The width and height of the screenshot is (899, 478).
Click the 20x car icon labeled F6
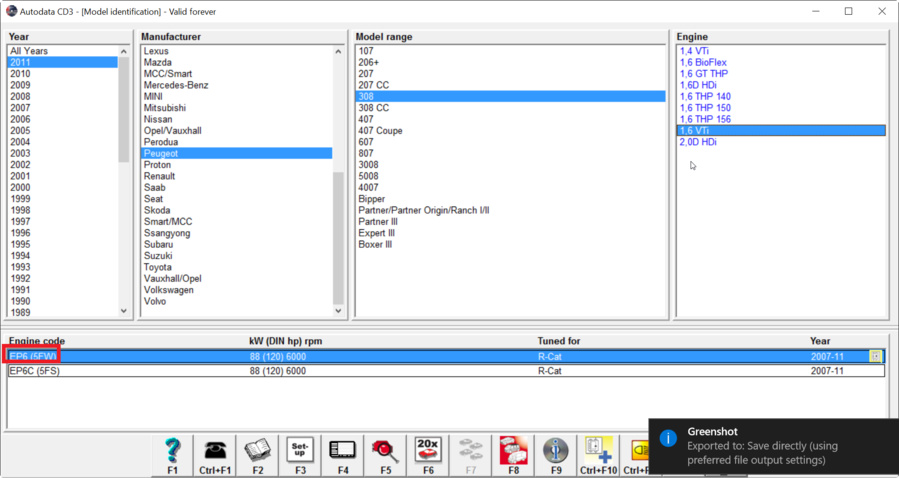(428, 456)
